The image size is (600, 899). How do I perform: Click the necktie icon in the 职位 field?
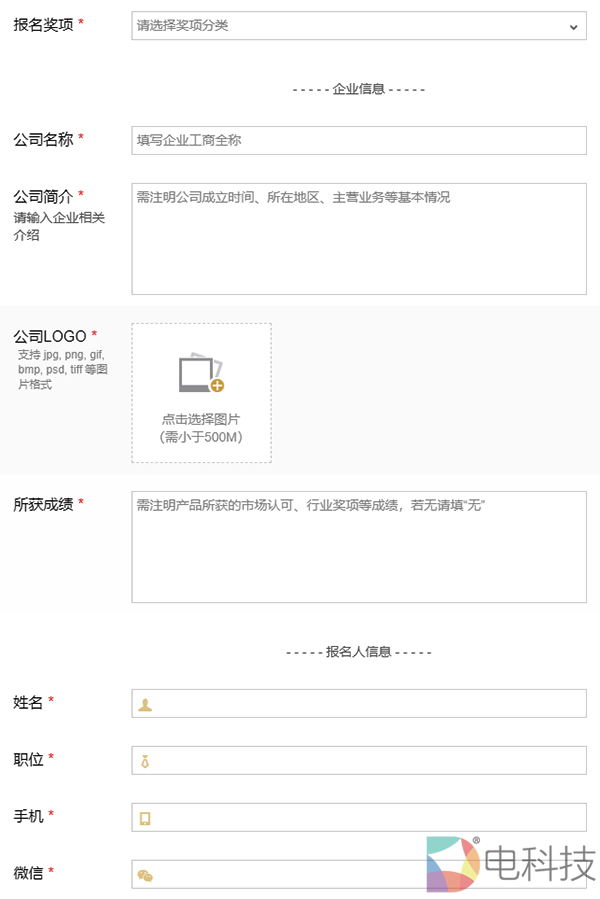pyautogui.click(x=146, y=761)
